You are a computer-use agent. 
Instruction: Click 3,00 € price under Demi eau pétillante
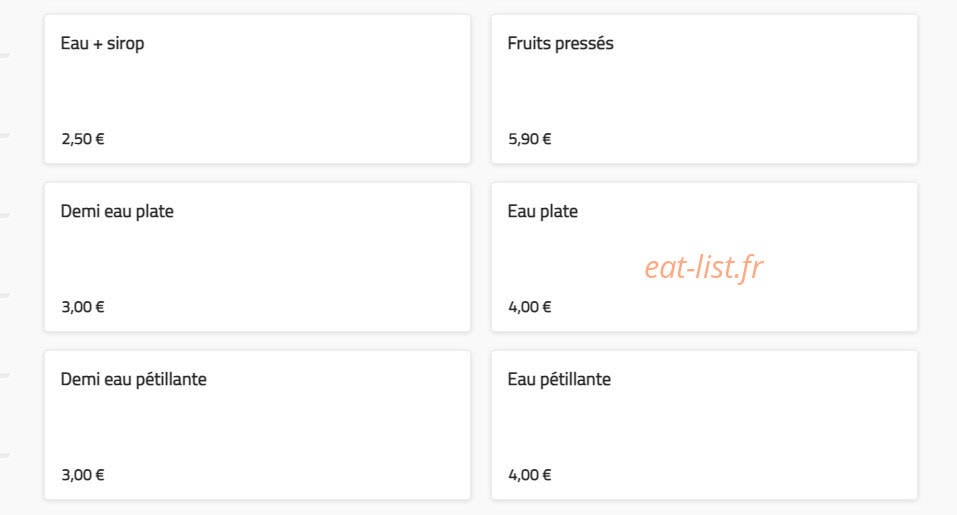point(83,475)
